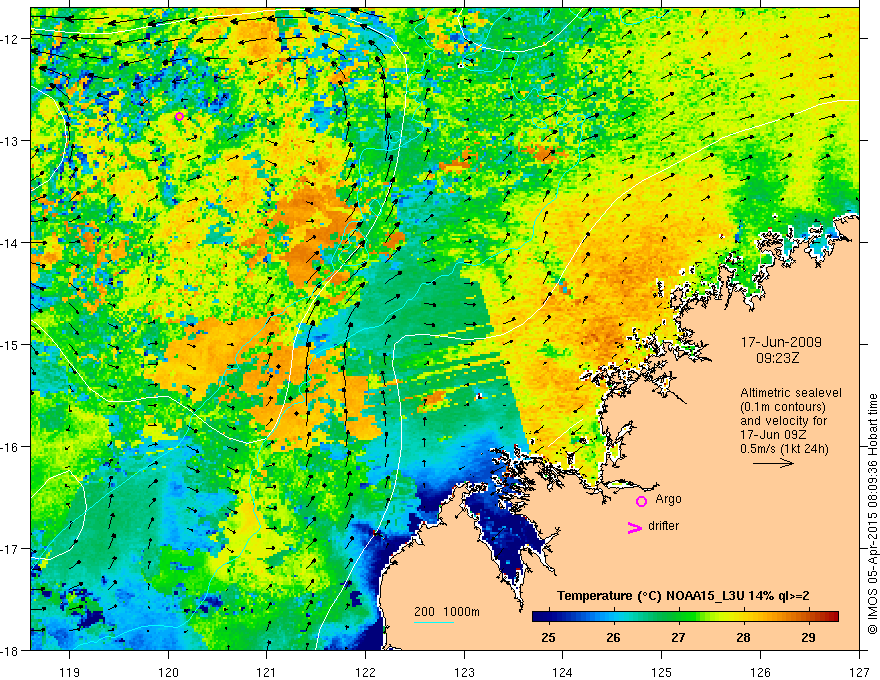Image resolution: width=880 pixels, height=680 pixels.
Task: Click the longitude axis label '125'
Action: [662, 672]
